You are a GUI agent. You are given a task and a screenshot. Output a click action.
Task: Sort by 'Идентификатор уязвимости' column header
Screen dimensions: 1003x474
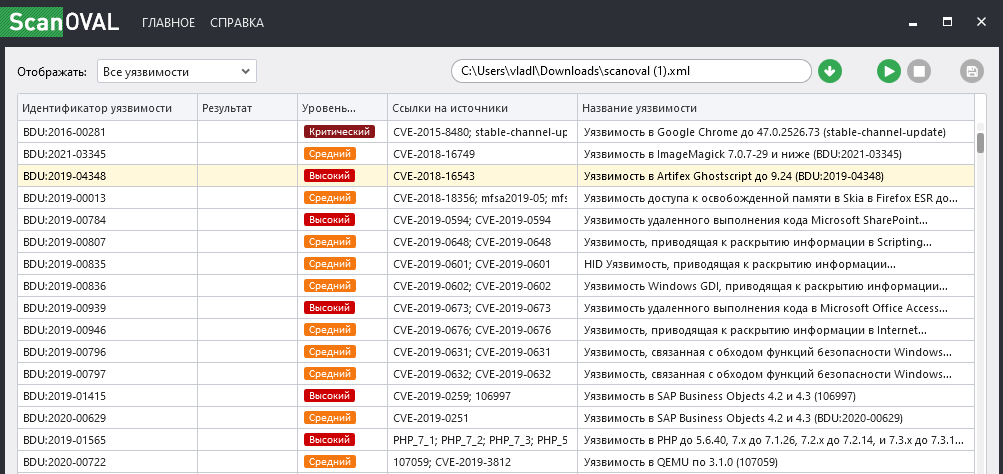(107, 107)
